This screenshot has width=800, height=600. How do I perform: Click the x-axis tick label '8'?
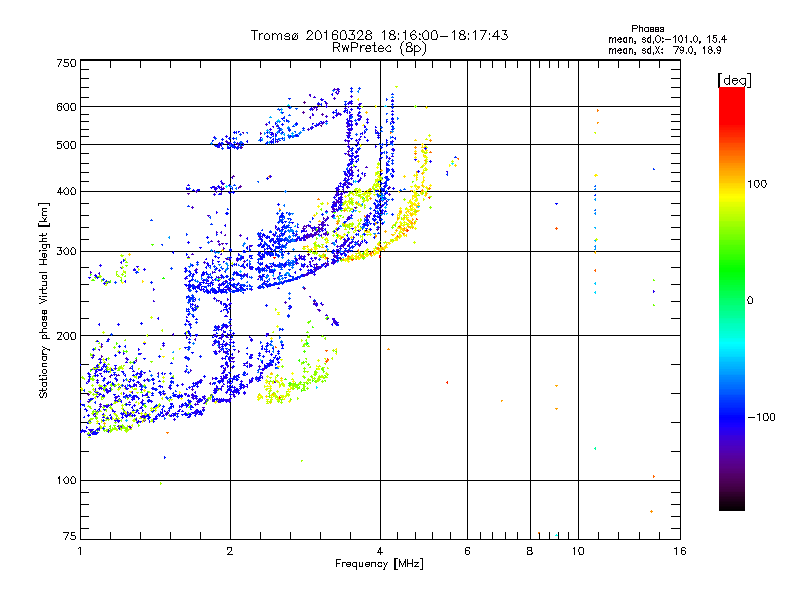tap(530, 551)
